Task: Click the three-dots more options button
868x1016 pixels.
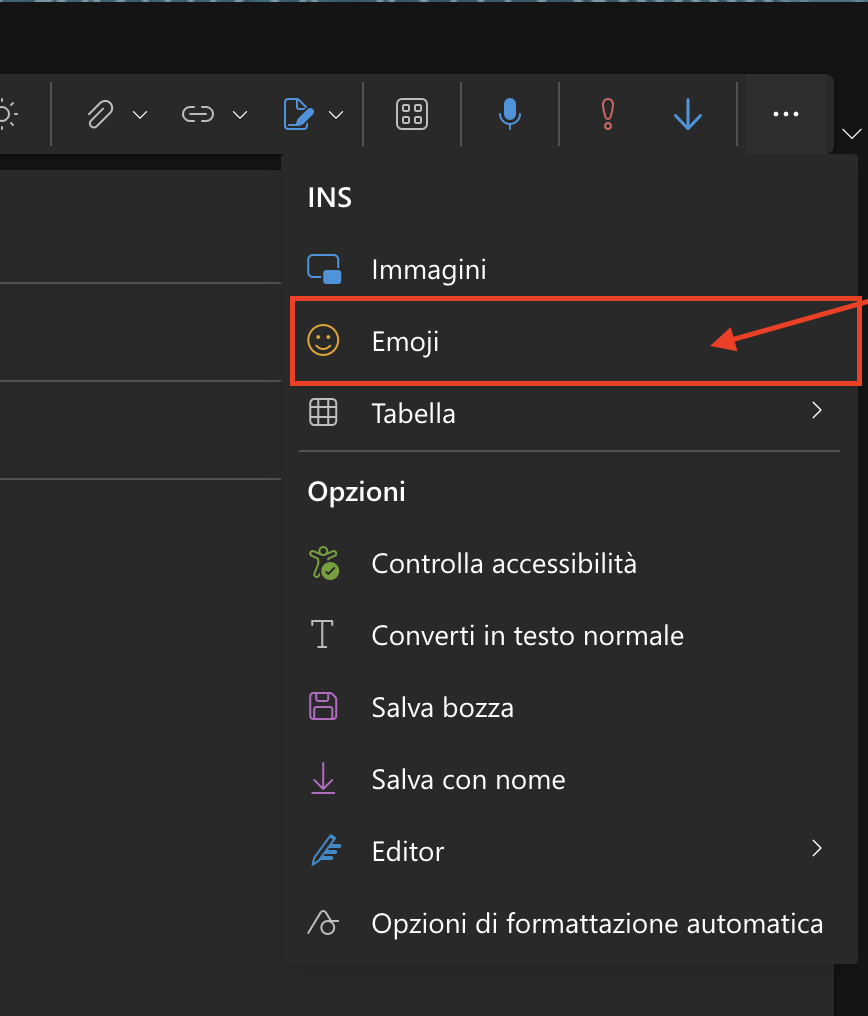Action: (786, 114)
